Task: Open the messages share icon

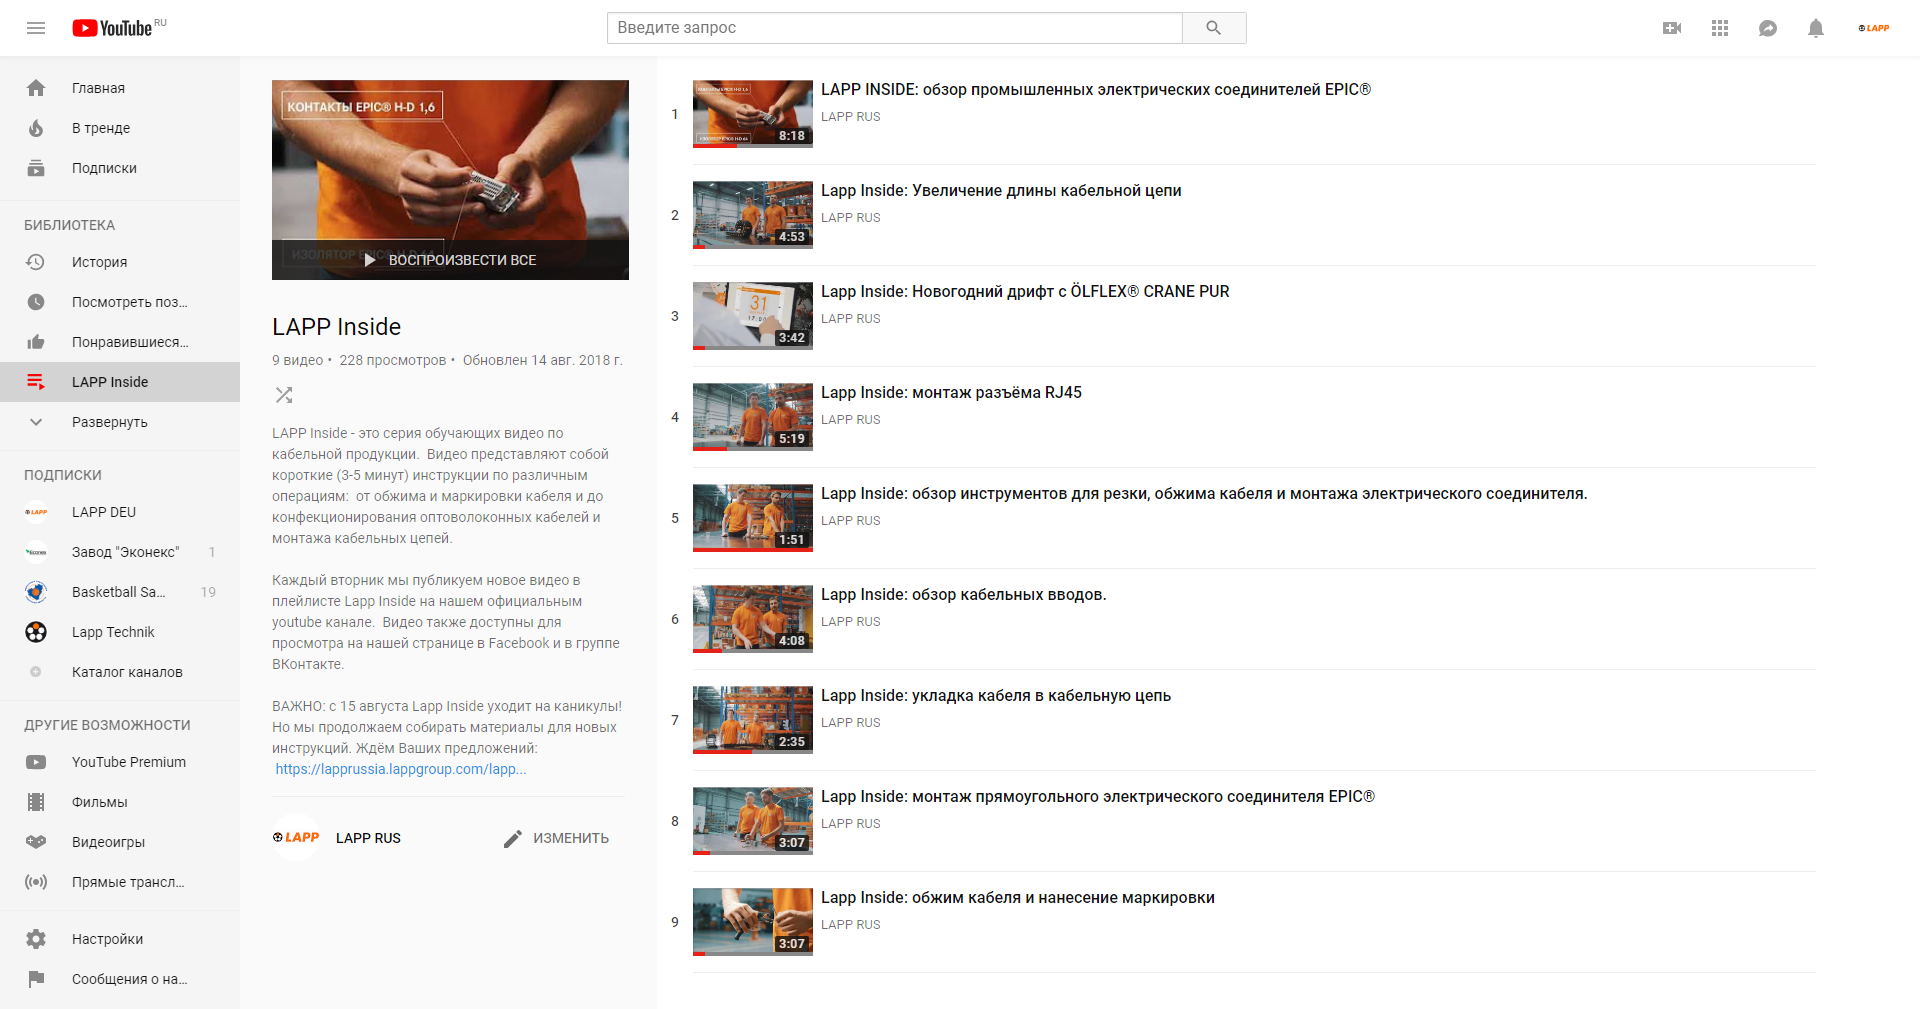Action: point(1768,28)
